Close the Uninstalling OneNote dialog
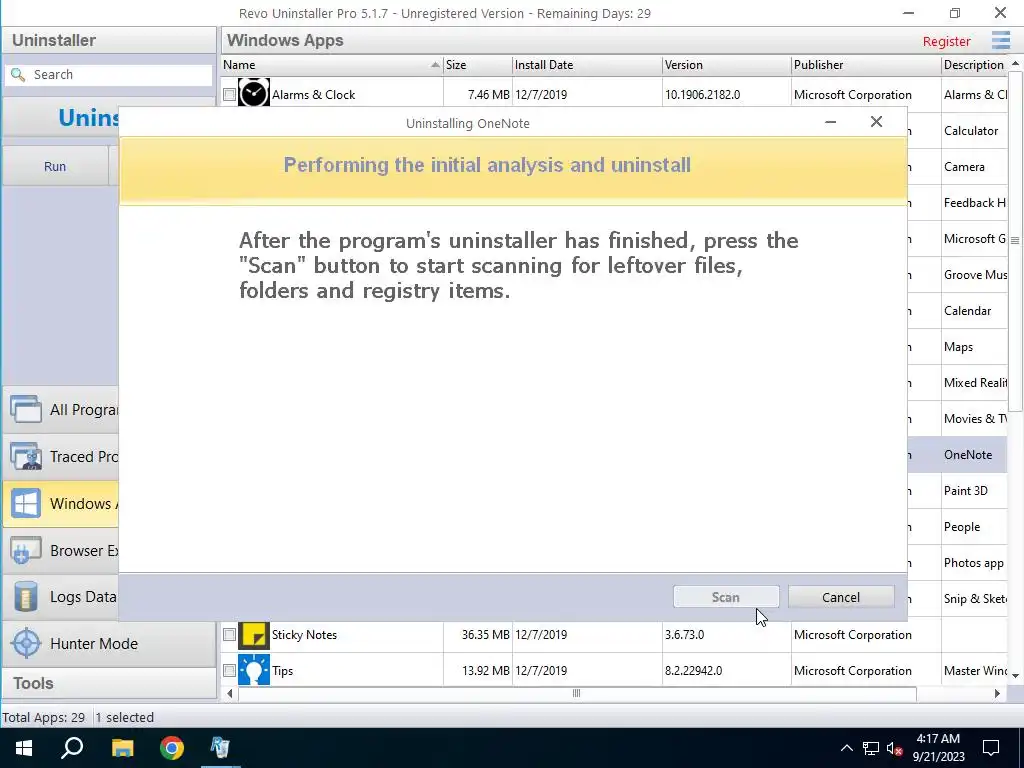 click(876, 122)
